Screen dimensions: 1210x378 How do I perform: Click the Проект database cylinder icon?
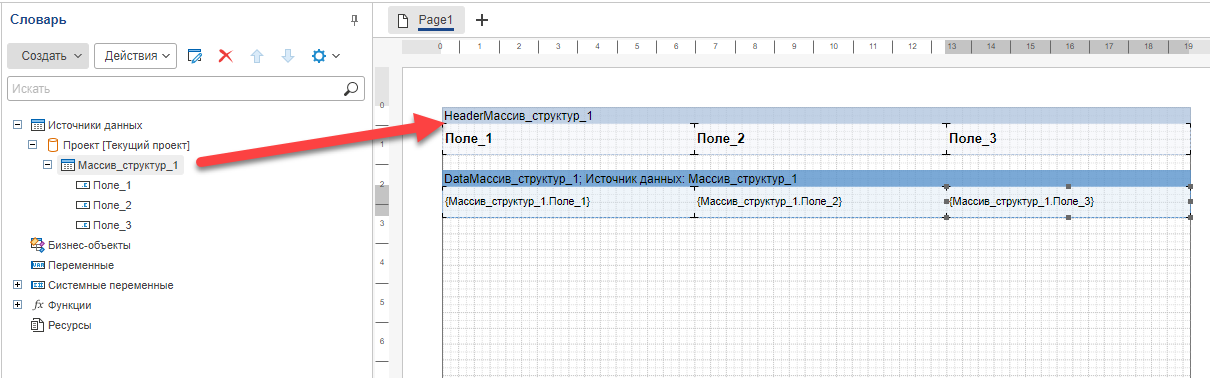54,145
